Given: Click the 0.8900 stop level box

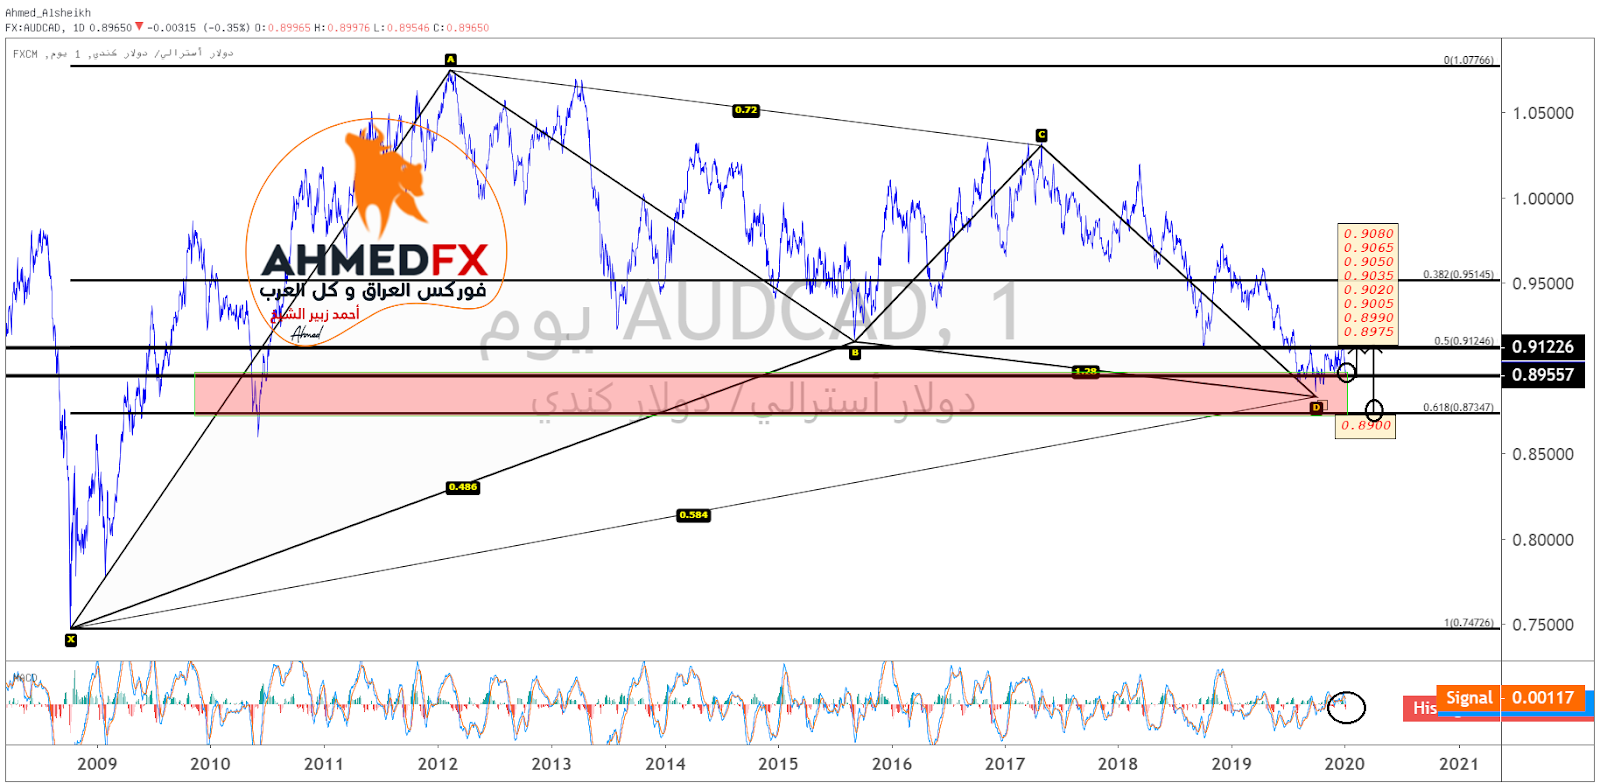Looking at the screenshot, I should click(1365, 425).
